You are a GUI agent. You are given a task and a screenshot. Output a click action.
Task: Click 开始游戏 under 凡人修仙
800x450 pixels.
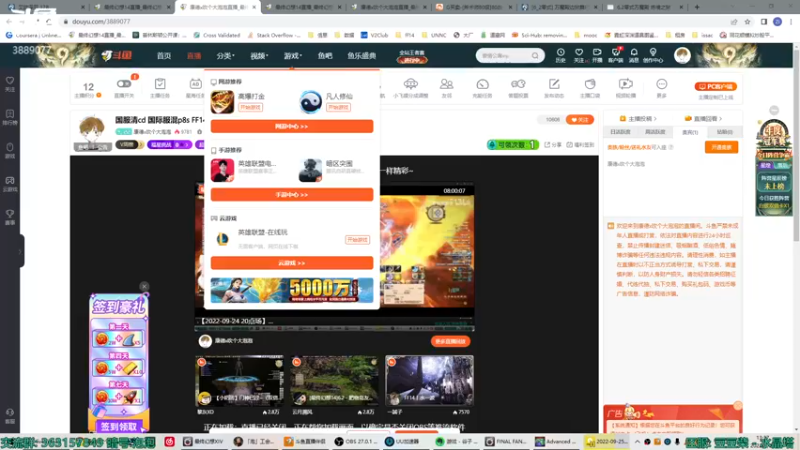[x=338, y=107]
